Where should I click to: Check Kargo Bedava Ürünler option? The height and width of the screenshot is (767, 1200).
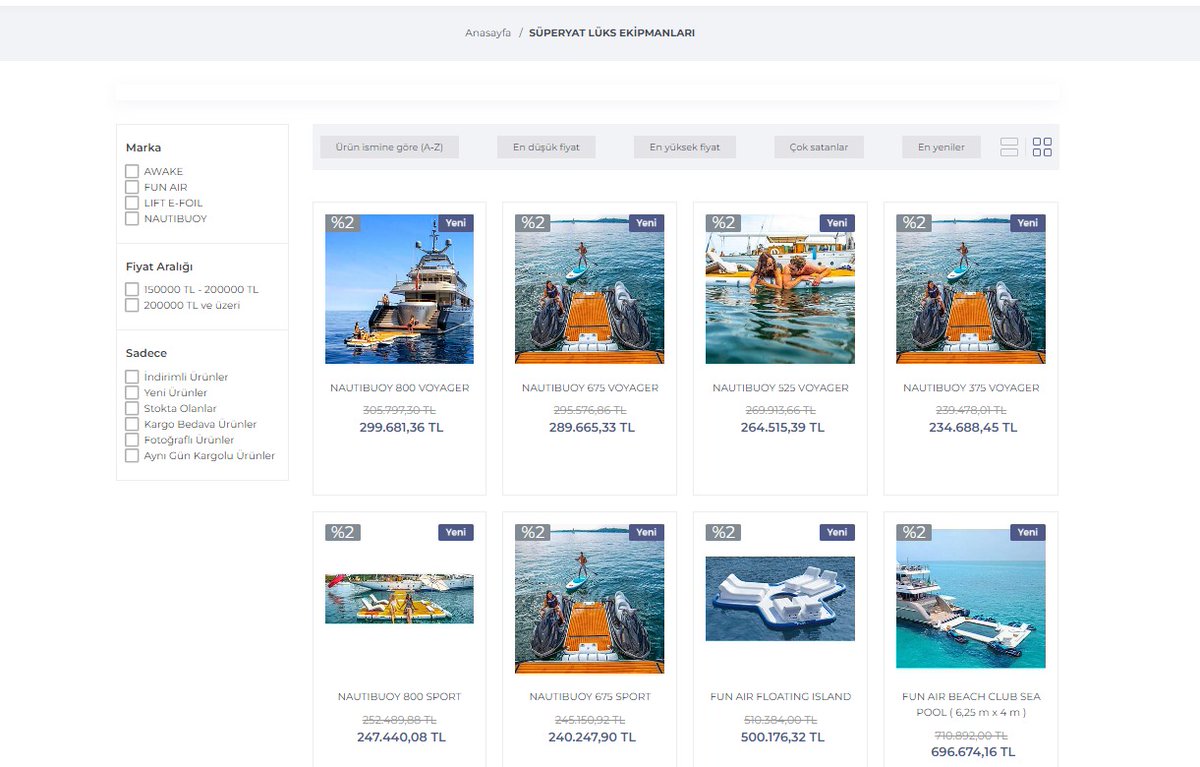click(132, 424)
